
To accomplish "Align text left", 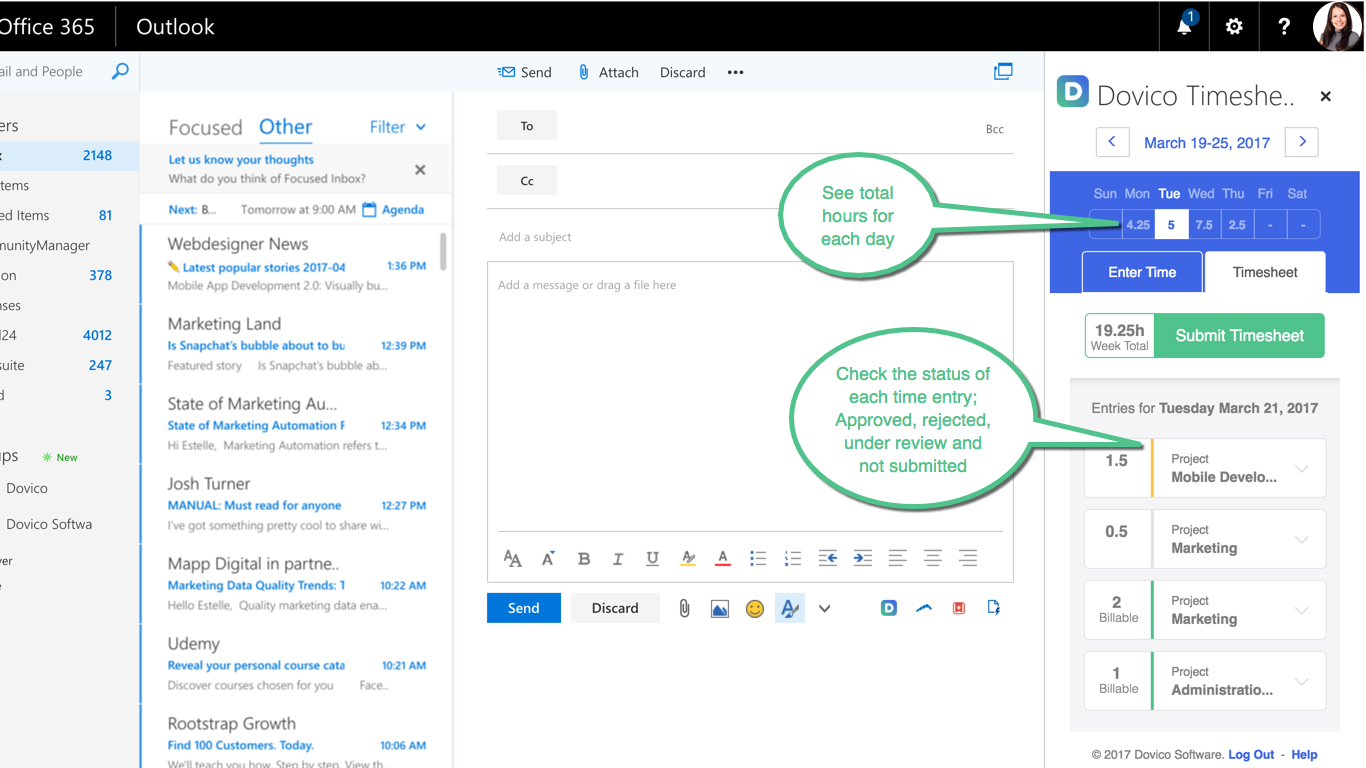I will pyautogui.click(x=898, y=558).
